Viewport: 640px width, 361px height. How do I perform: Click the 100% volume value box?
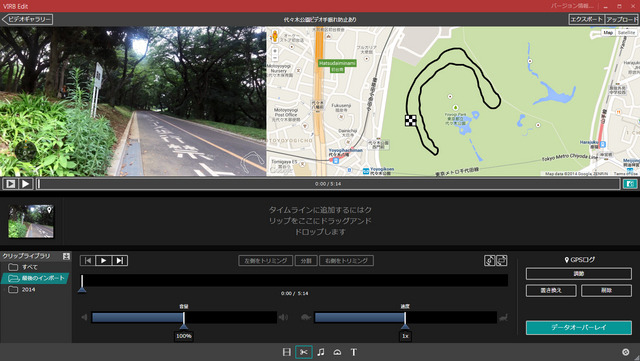[x=184, y=336]
